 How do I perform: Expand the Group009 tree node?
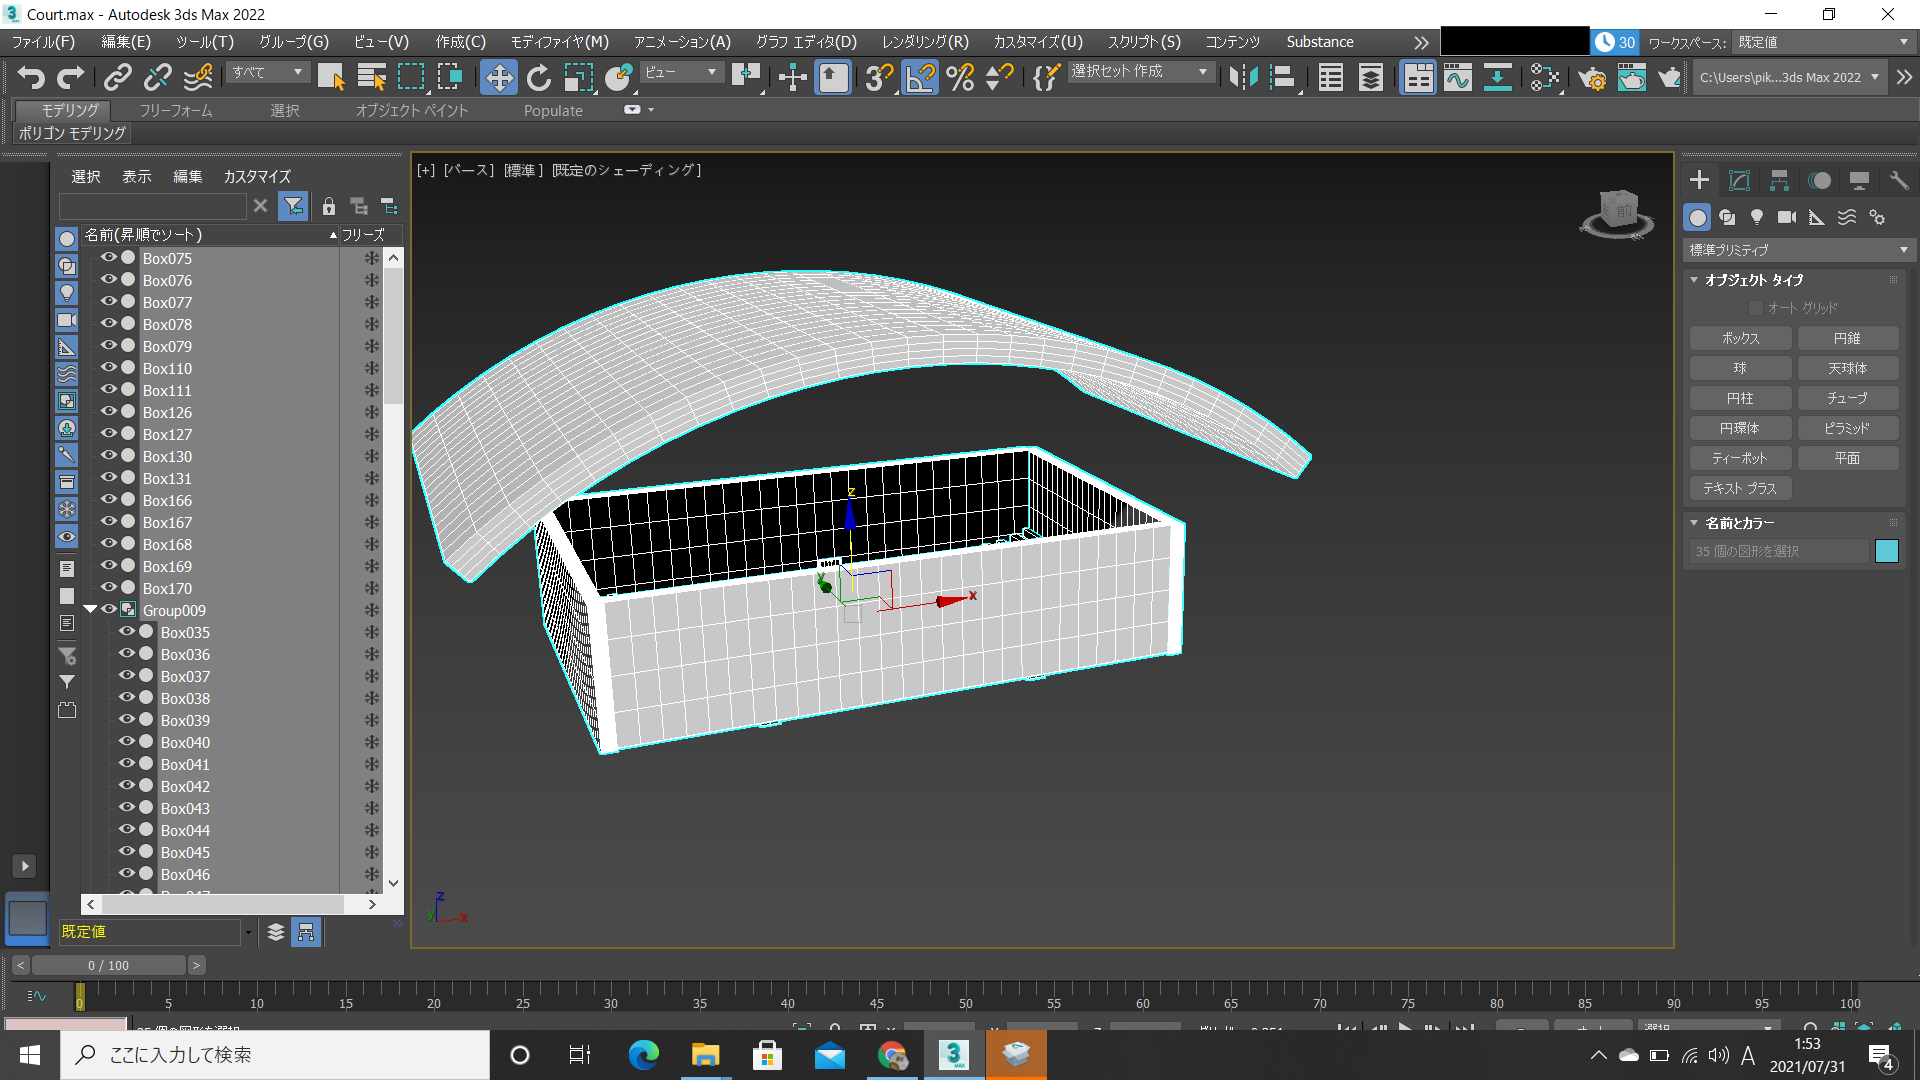pyautogui.click(x=90, y=609)
